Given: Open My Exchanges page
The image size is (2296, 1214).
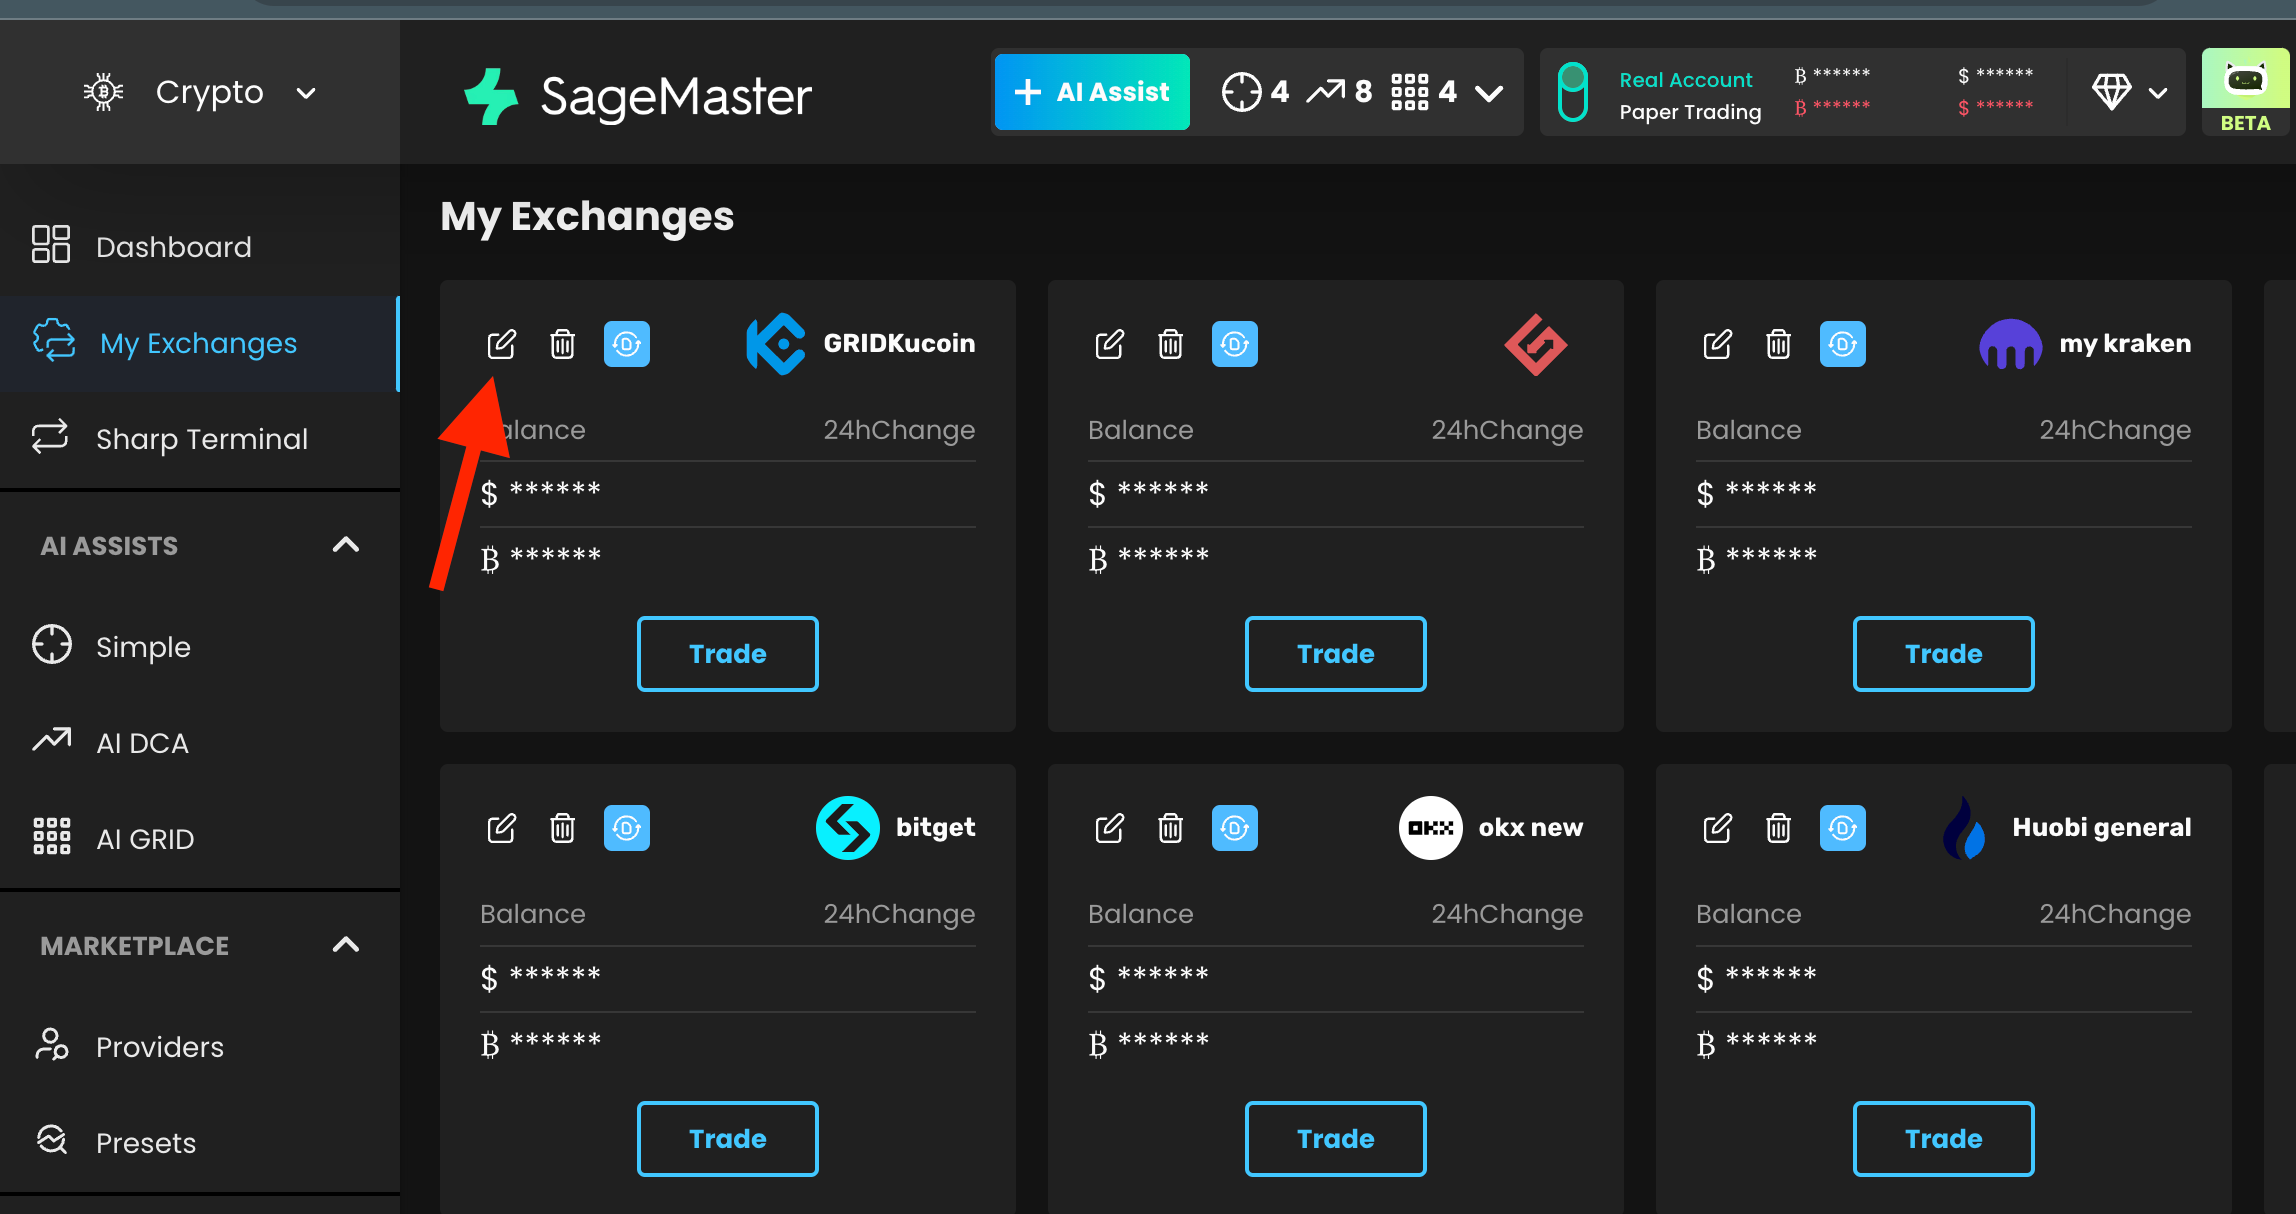Looking at the screenshot, I should click(200, 343).
